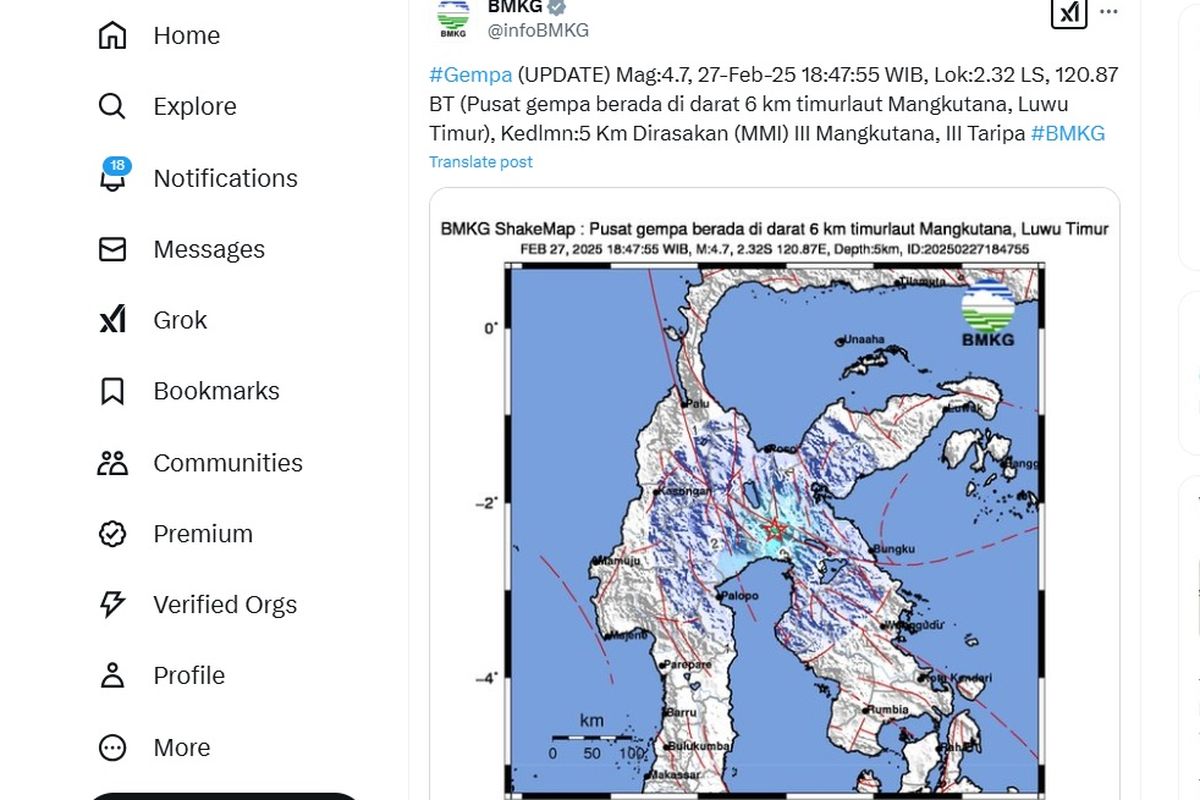
Task: Select the Verified Orgs lightning icon
Action: click(113, 604)
